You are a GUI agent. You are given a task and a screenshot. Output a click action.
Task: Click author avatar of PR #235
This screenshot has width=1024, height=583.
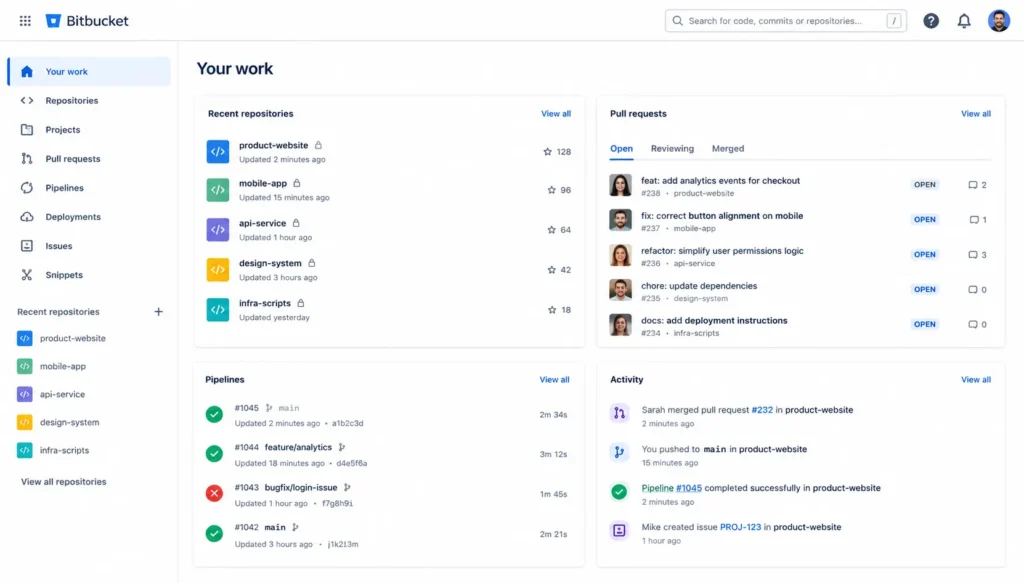click(620, 290)
